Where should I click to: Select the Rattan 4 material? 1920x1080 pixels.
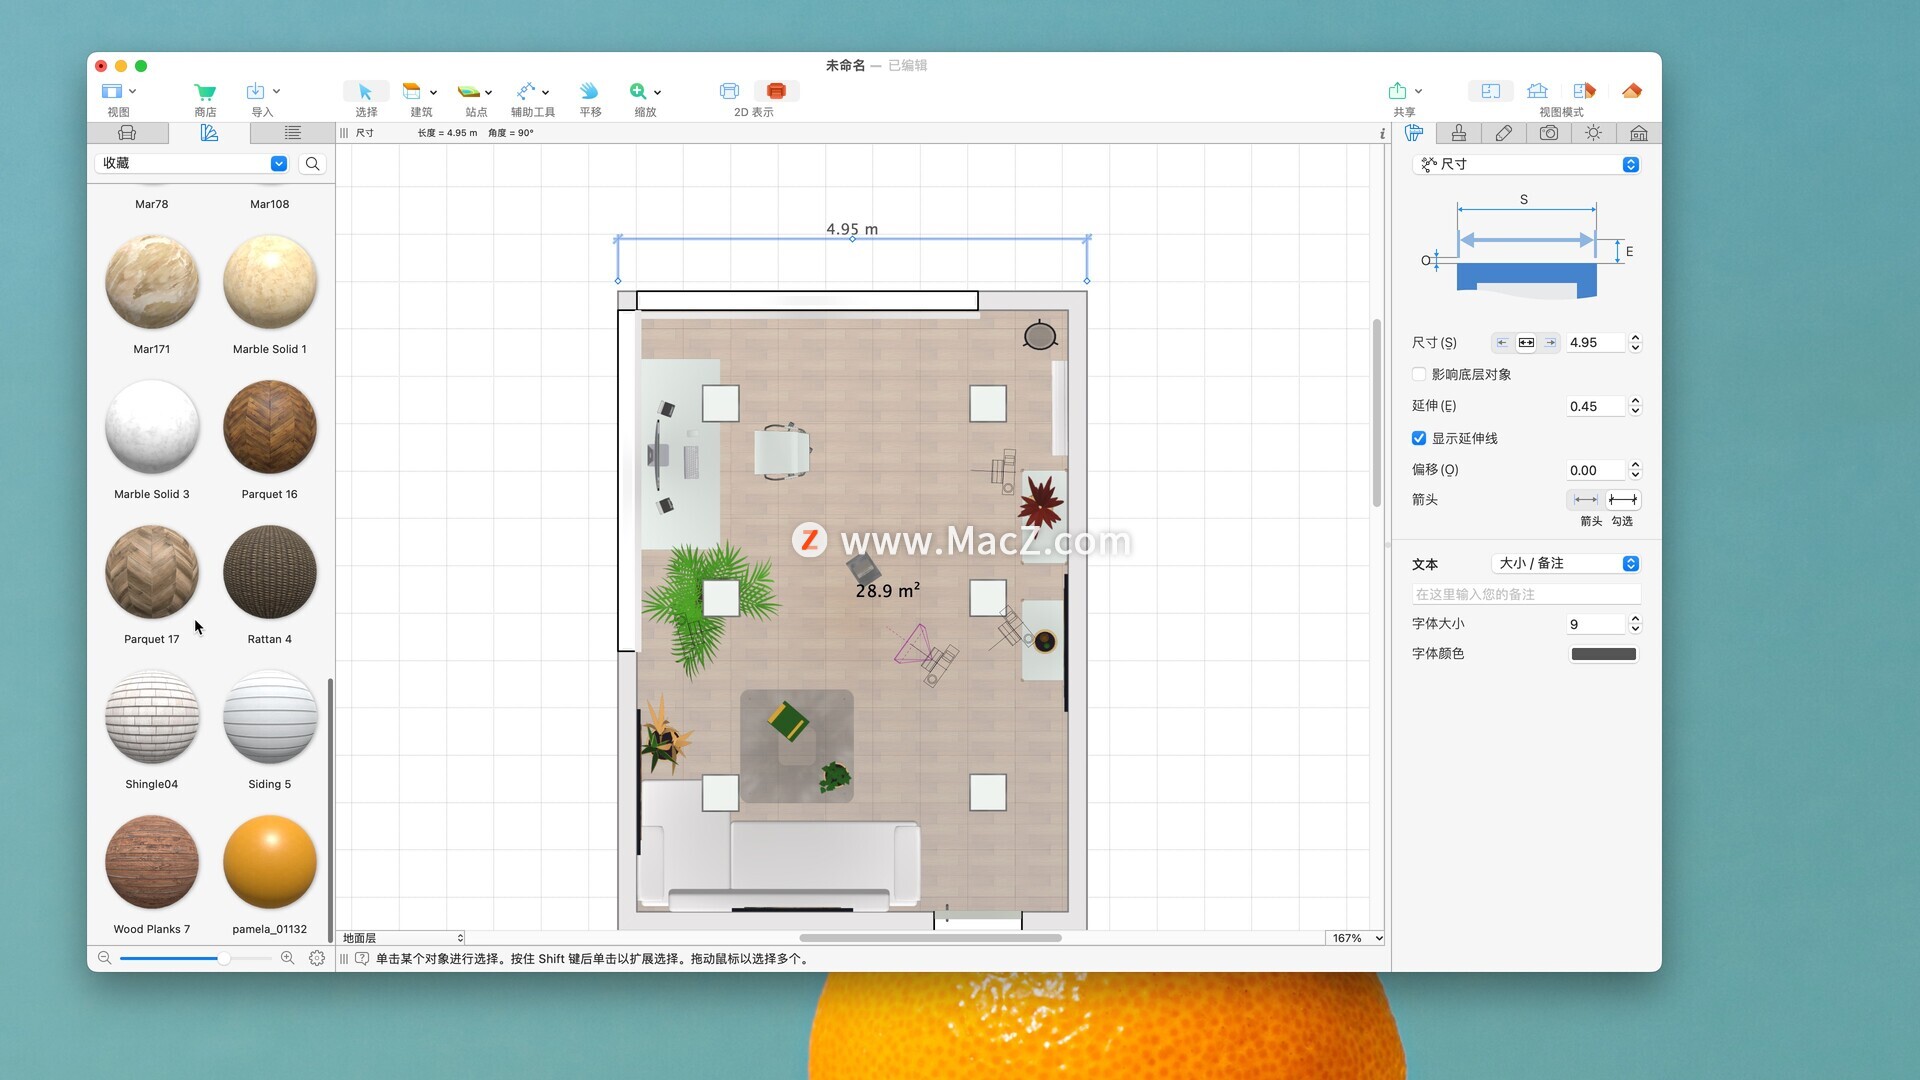pos(270,573)
